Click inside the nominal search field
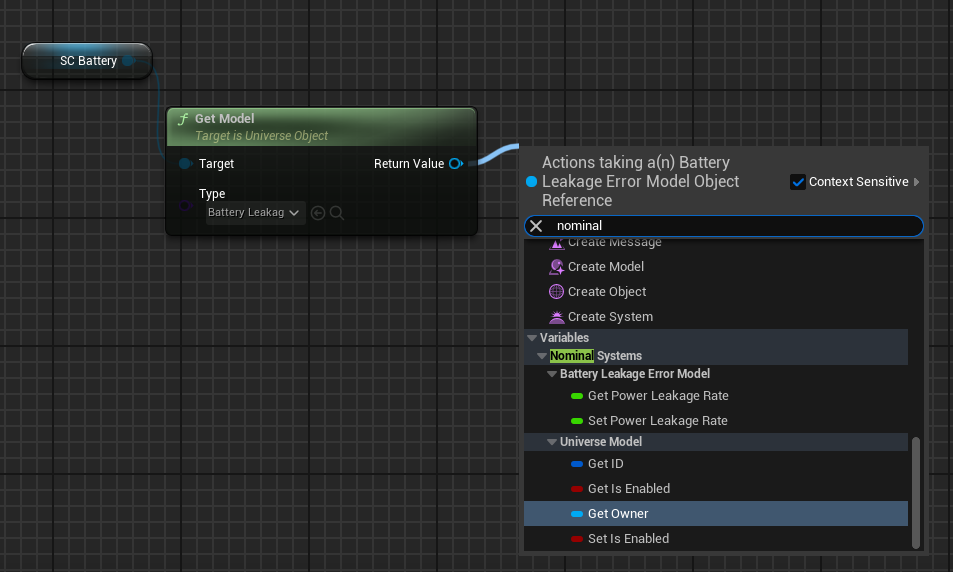The height and width of the screenshot is (572, 953). (730, 226)
